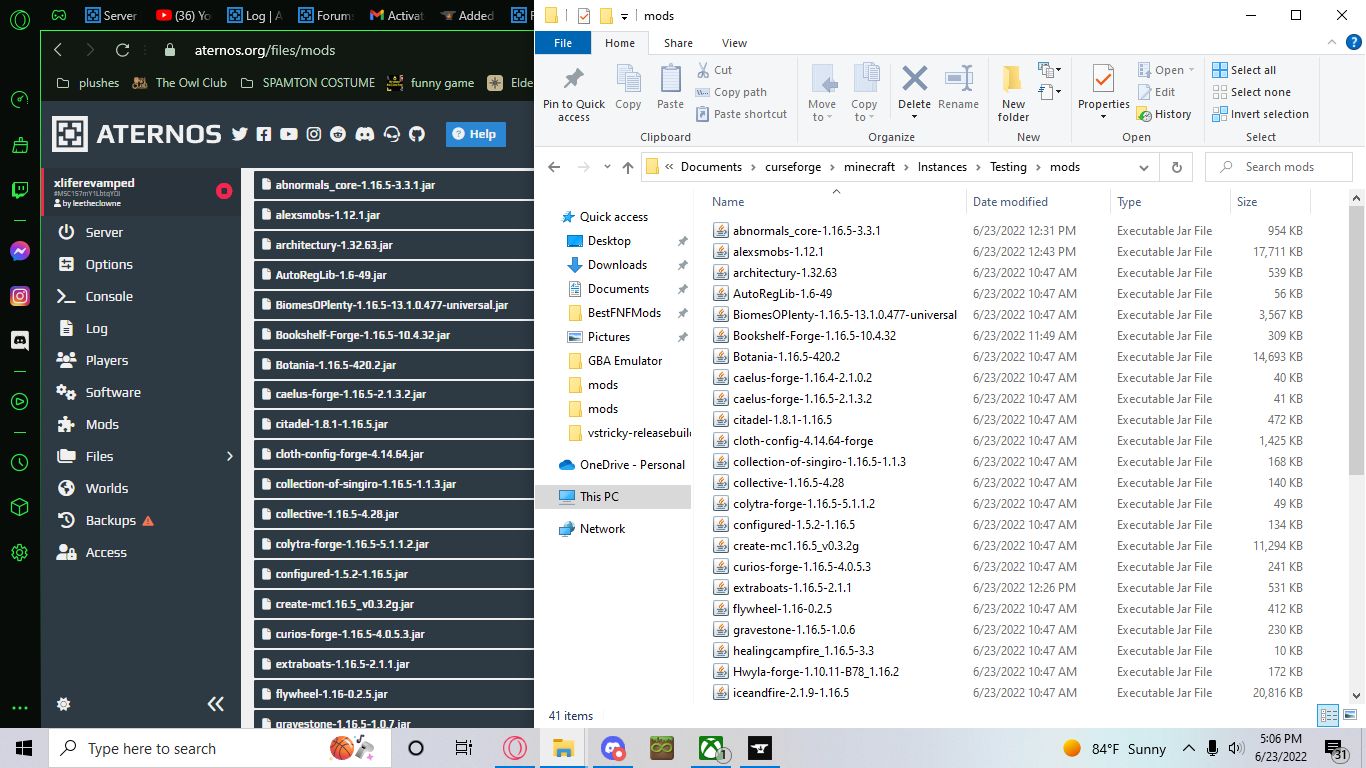
Task: Open Backups in Aternos sidebar
Action: (x=111, y=520)
